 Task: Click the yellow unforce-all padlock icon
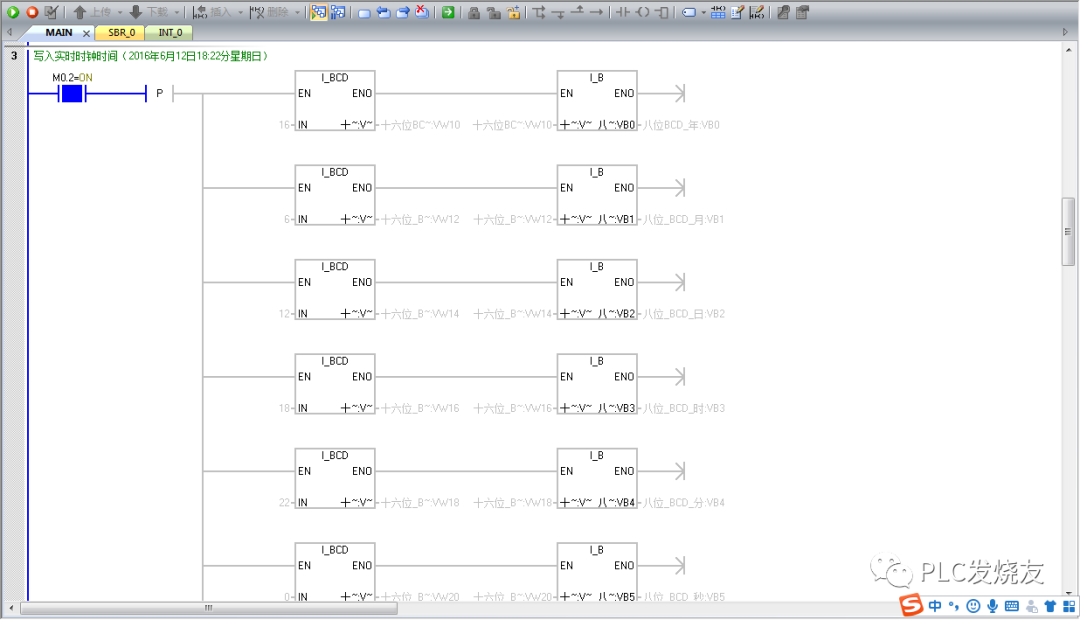point(514,12)
